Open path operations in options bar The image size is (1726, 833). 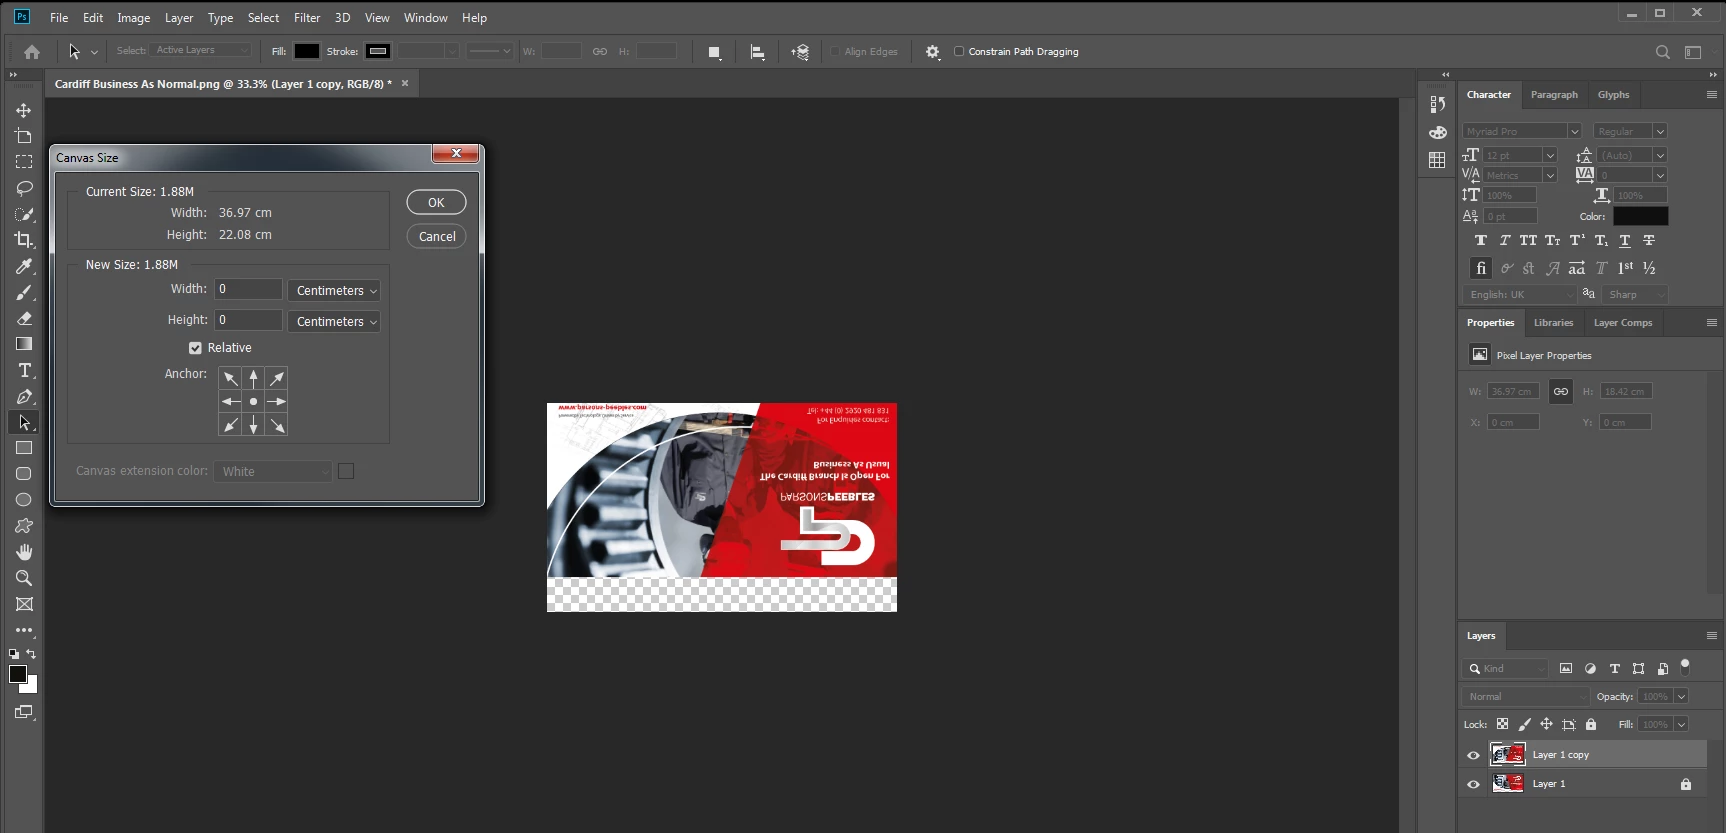(x=714, y=52)
